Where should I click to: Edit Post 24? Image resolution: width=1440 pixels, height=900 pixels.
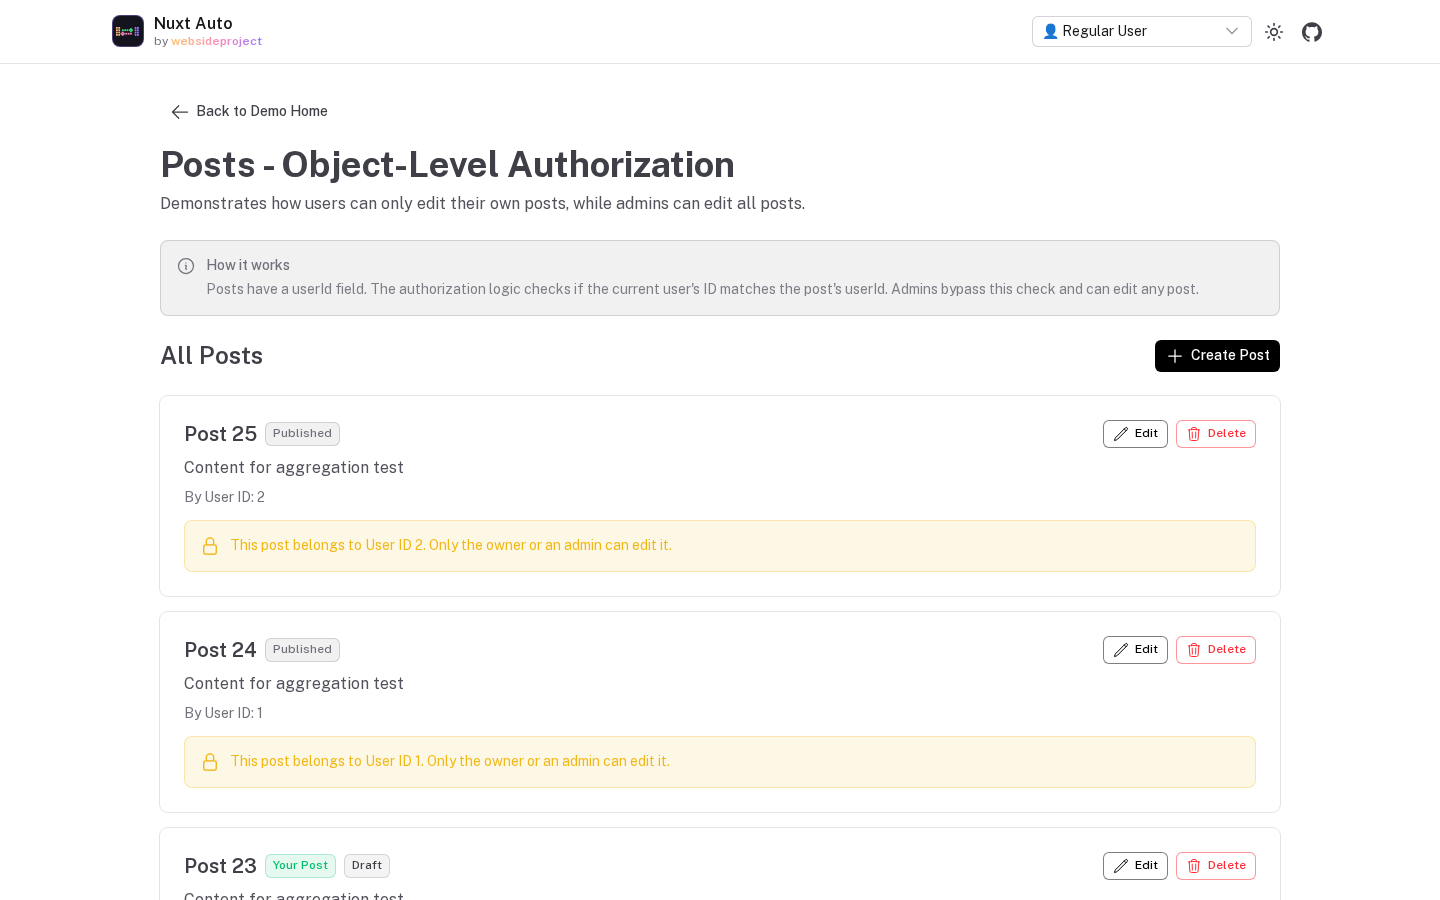click(1135, 650)
